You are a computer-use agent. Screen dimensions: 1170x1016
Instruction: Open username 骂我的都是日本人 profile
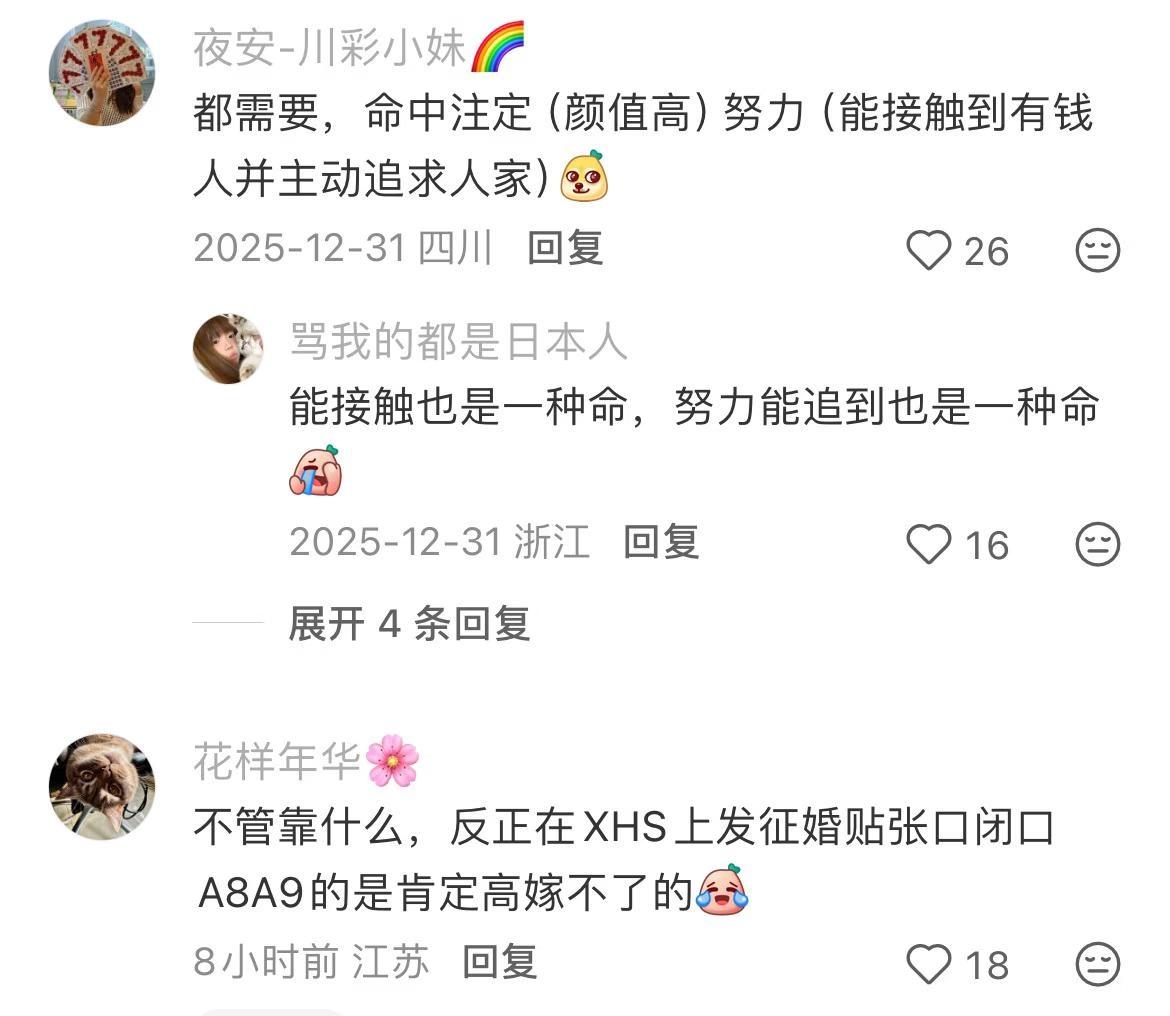(458, 342)
